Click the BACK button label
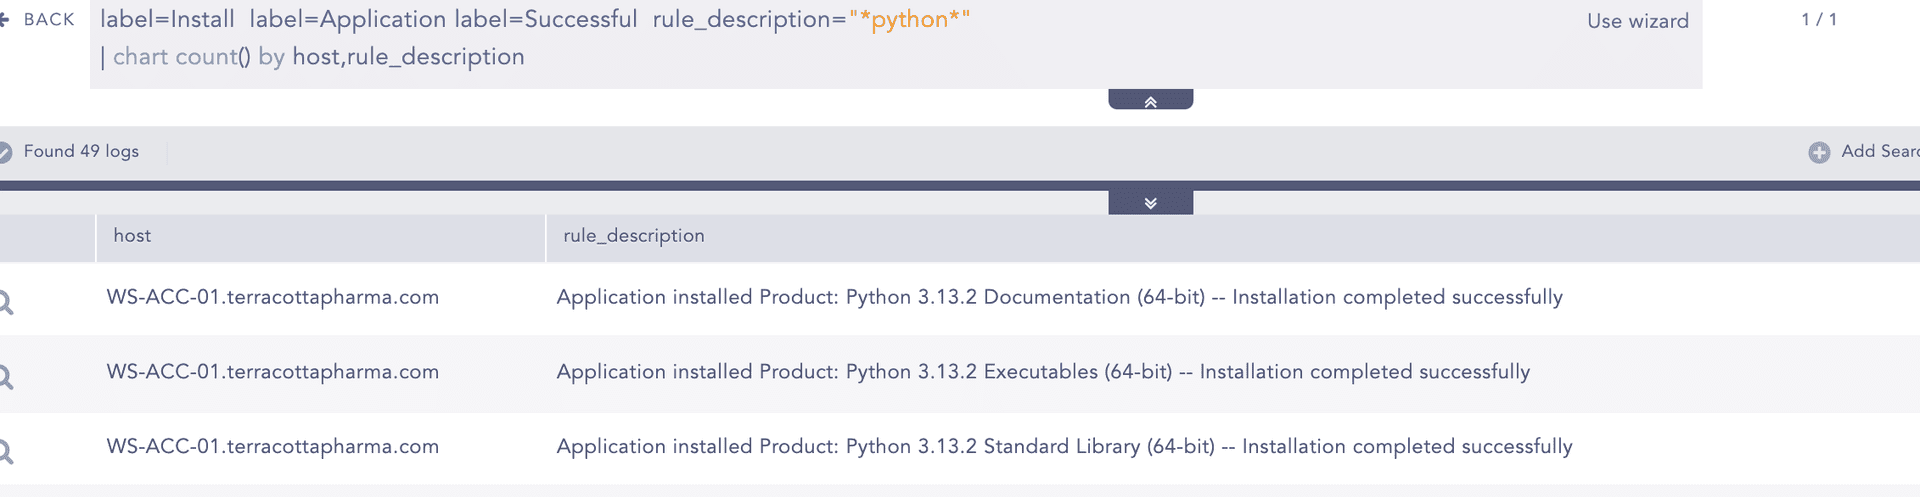 click(49, 20)
